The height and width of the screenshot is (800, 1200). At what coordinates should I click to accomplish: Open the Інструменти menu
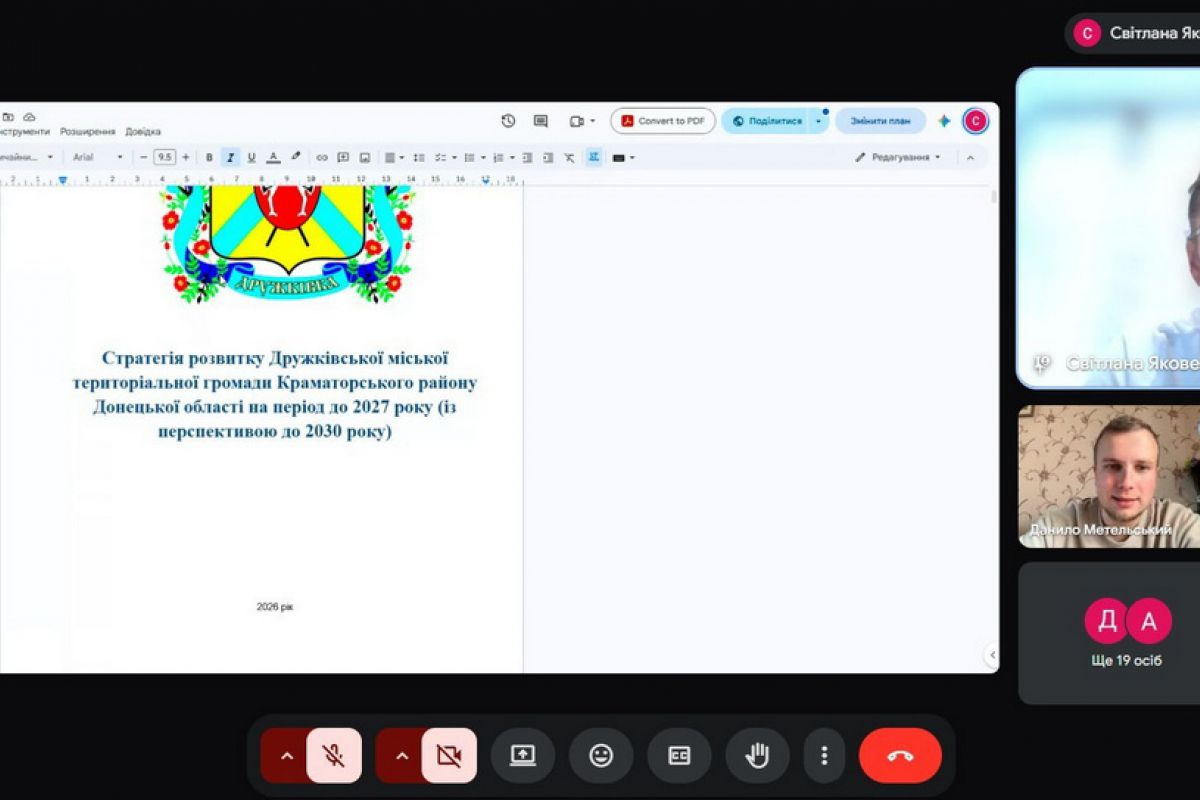pos(25,132)
